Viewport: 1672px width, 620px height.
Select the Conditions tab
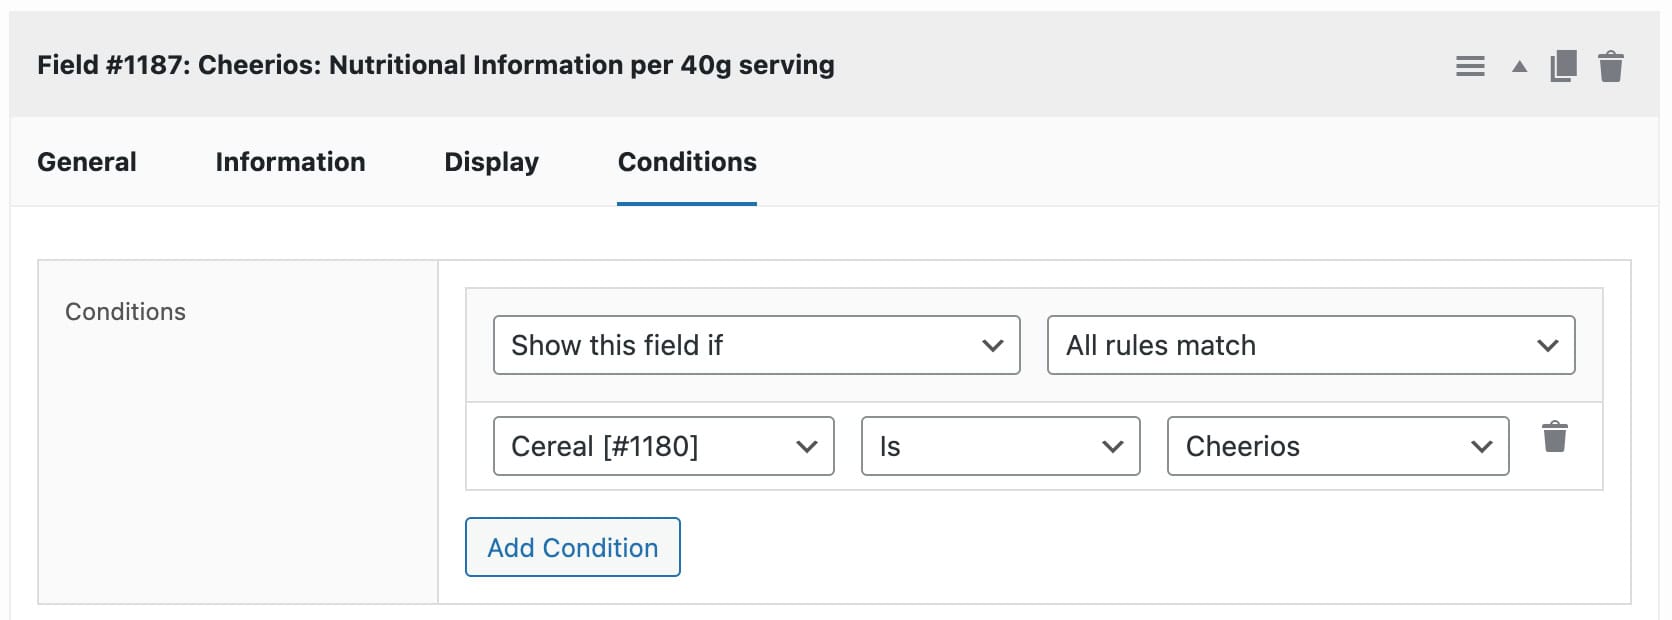[686, 161]
